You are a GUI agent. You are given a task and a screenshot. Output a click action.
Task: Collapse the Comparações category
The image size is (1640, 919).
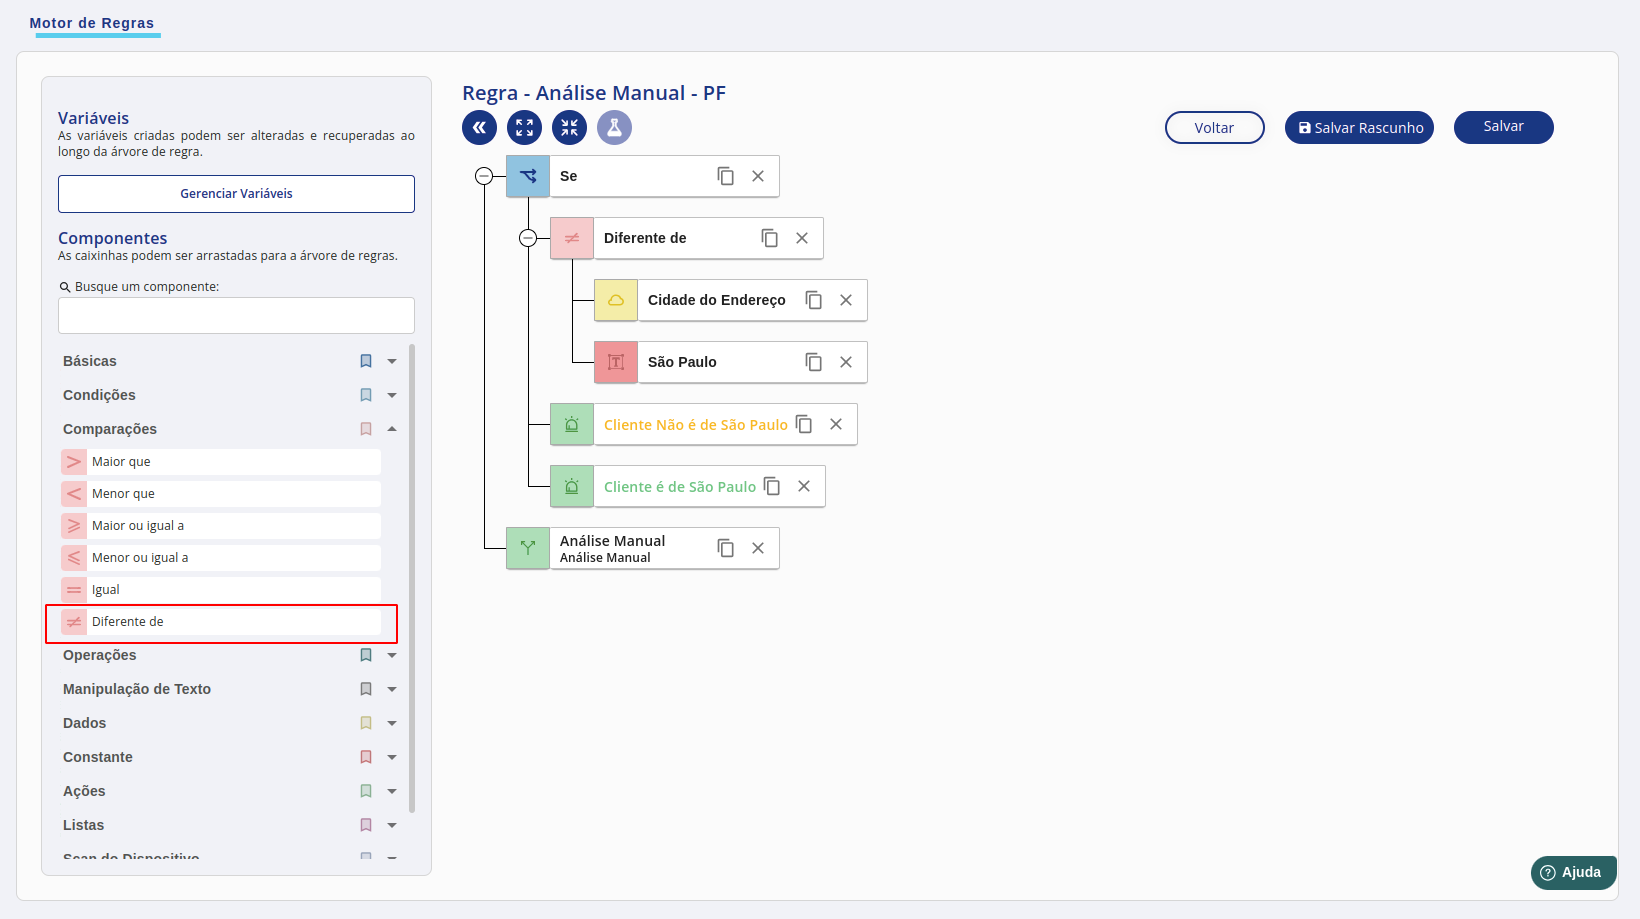(392, 429)
